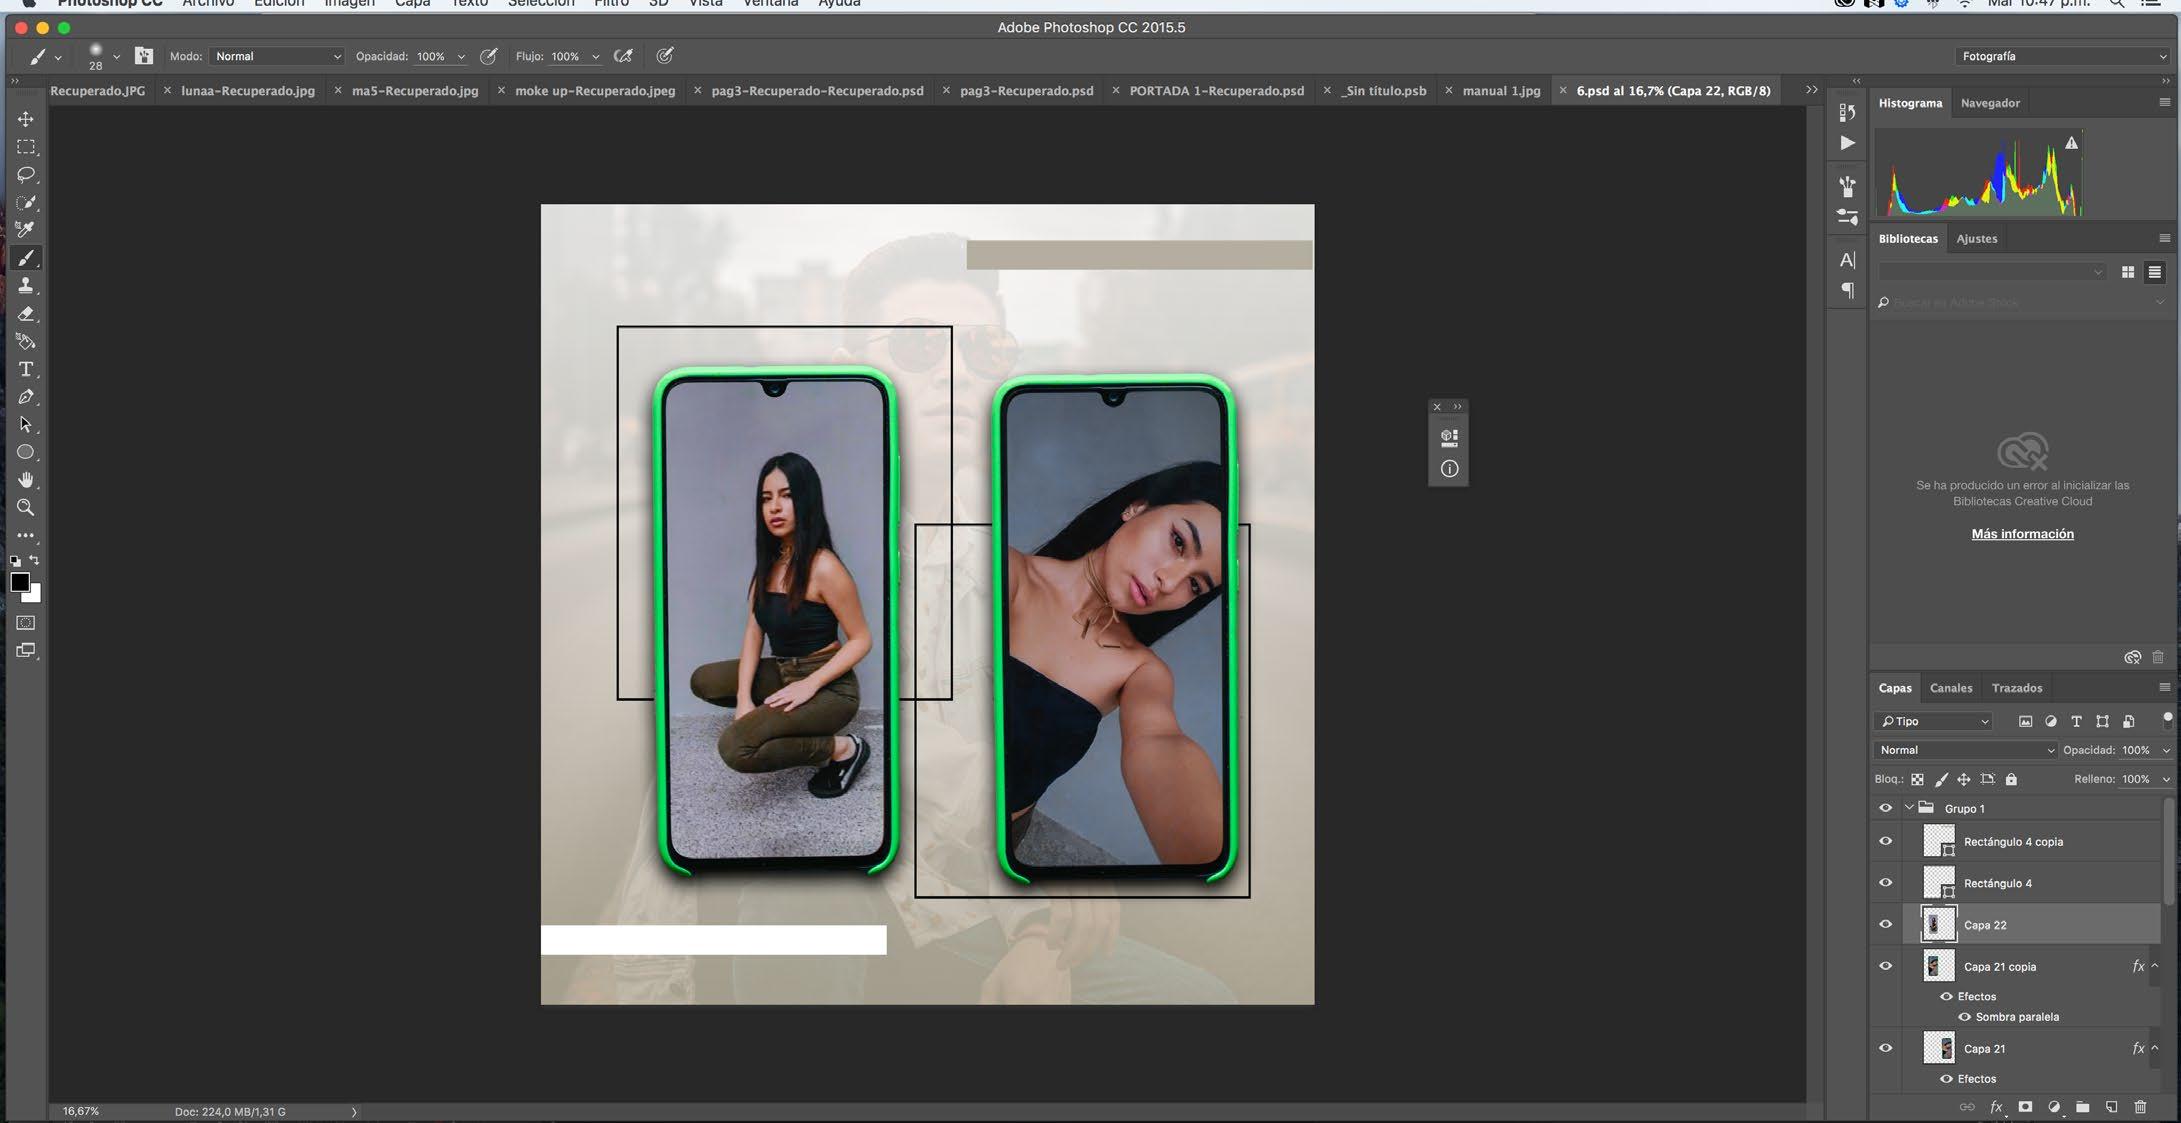Open the manual 1.jpg document tab
The height and width of the screenshot is (1123, 2181).
click(x=1500, y=91)
